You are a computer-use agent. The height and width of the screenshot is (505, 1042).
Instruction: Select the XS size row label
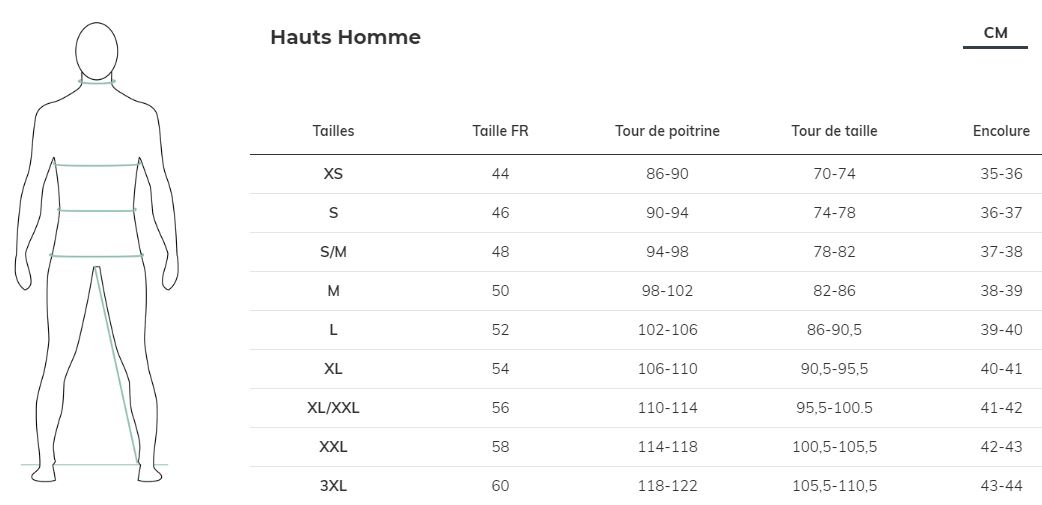[x=334, y=174]
